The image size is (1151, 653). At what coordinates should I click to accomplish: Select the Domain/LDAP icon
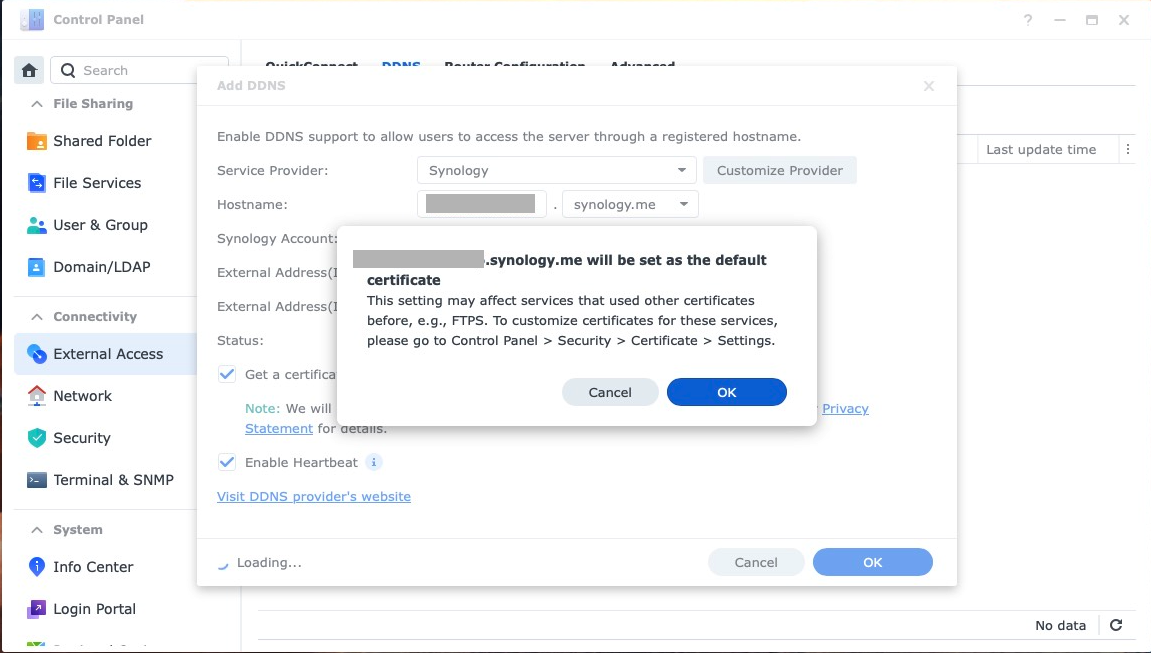coord(37,267)
